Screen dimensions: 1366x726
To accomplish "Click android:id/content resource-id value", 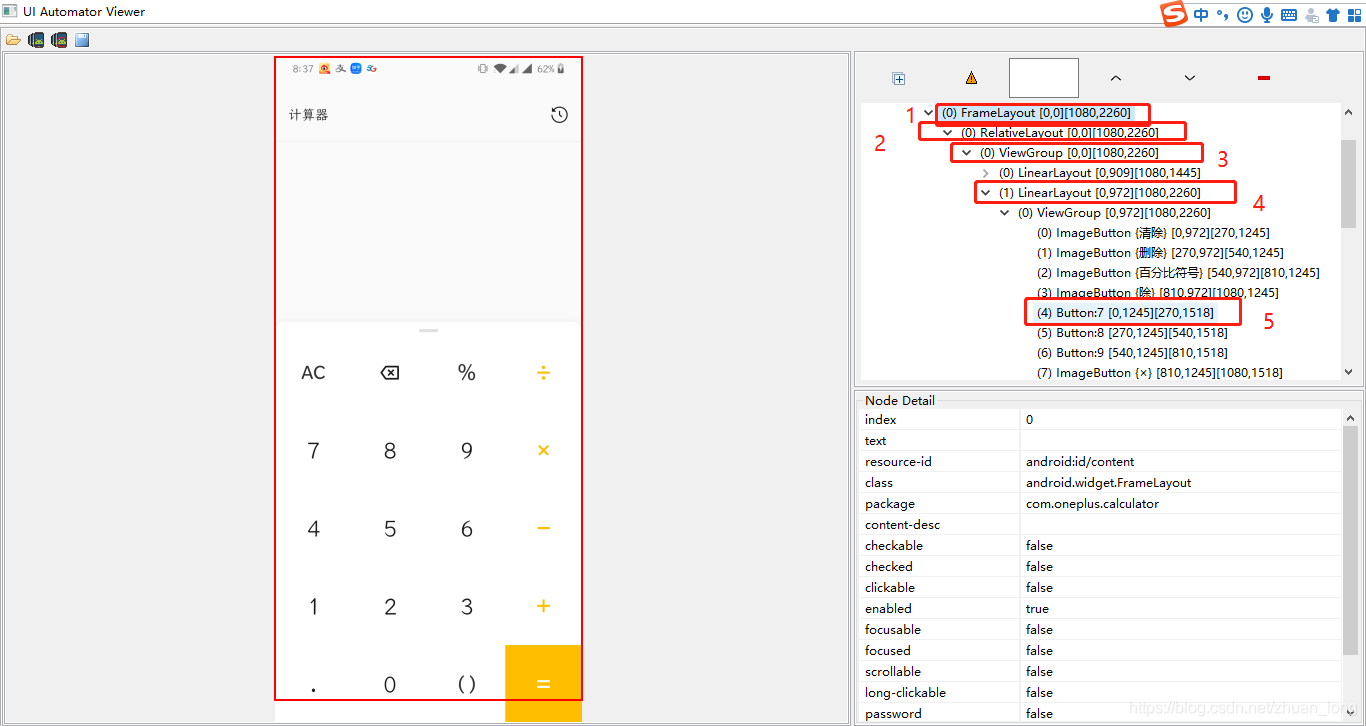I will 1080,462.
